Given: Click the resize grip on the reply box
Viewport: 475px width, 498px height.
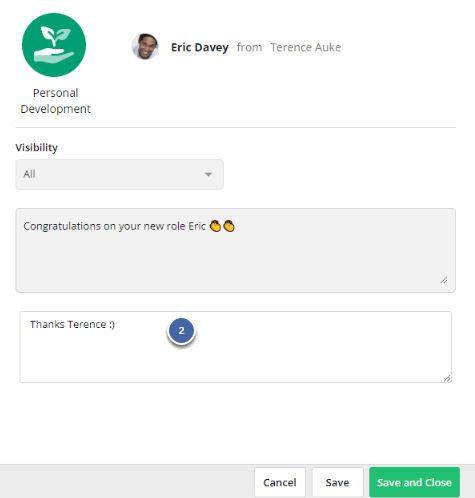Looking at the screenshot, I should coord(447,378).
